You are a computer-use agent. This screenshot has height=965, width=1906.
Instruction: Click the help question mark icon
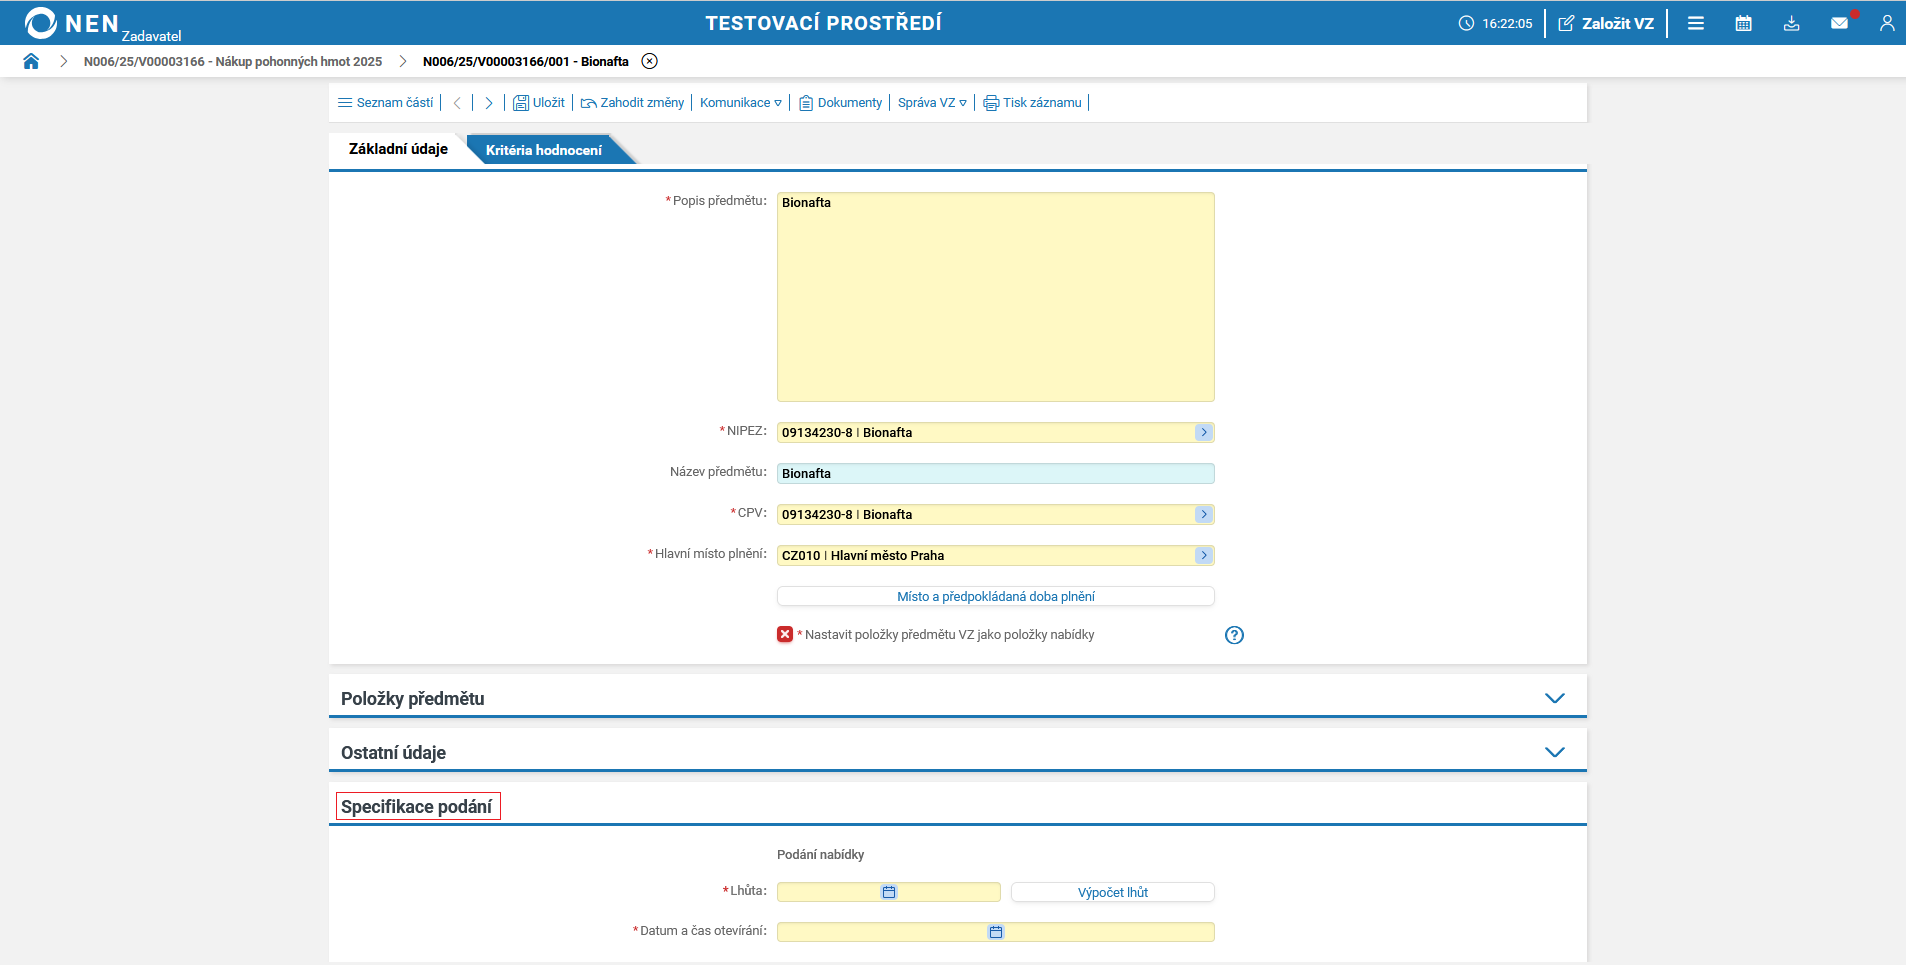(x=1234, y=635)
